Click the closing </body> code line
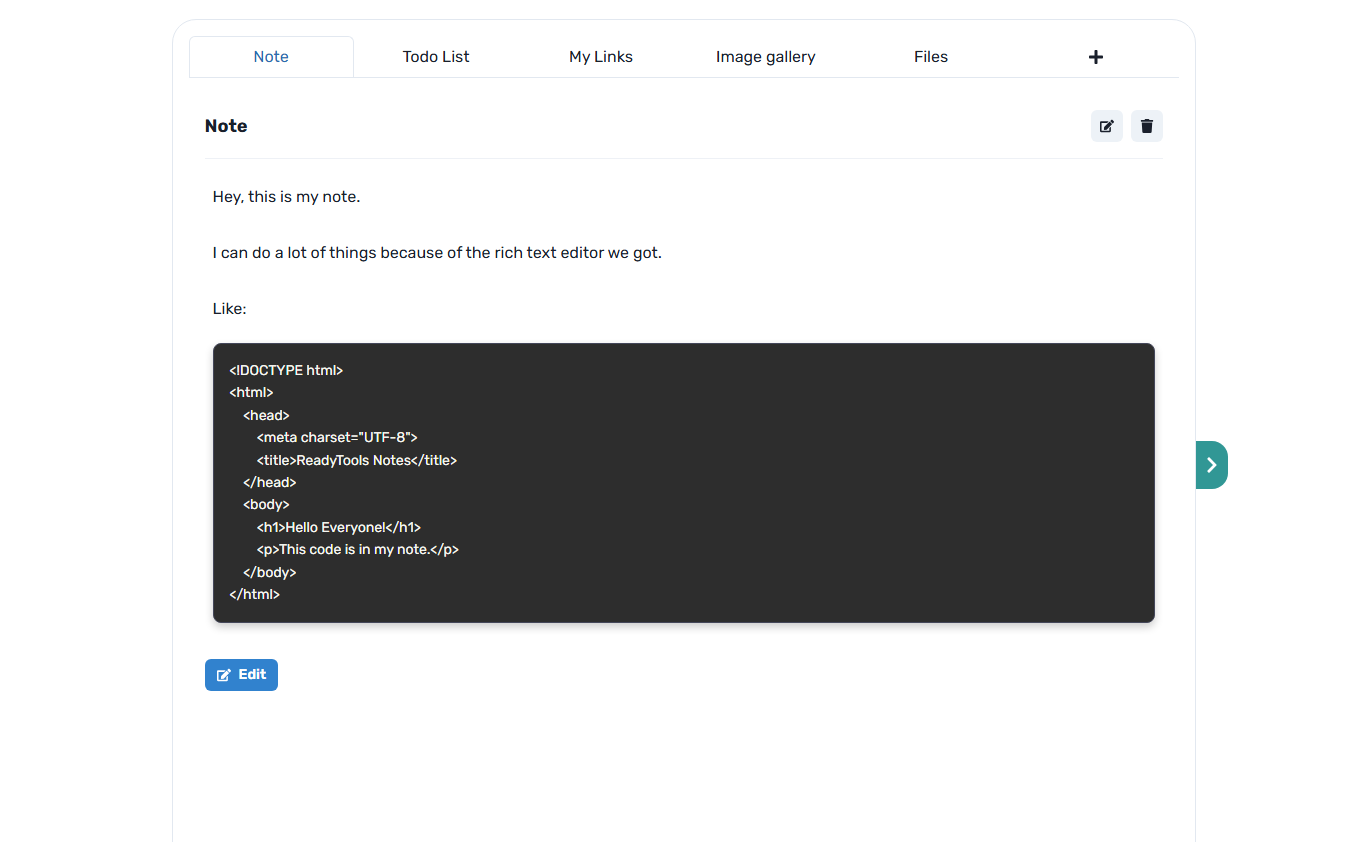Screen dimensions: 1345x842 (x=270, y=573)
